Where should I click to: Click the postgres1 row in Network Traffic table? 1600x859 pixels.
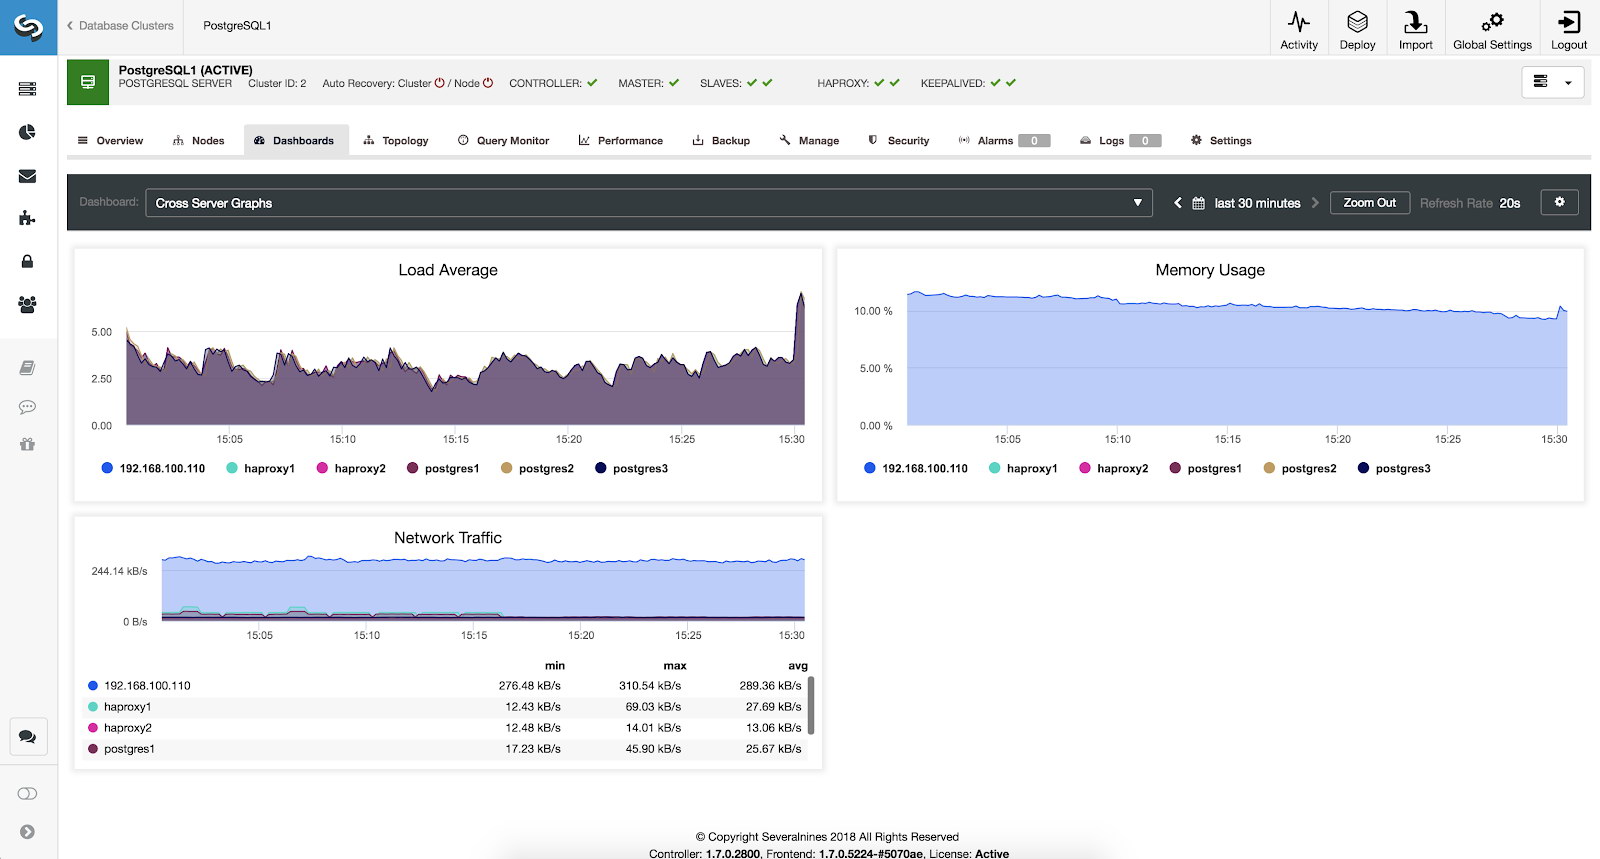[447, 749]
